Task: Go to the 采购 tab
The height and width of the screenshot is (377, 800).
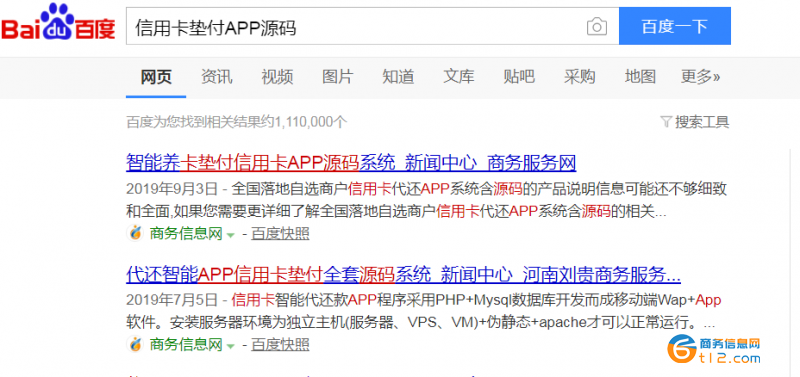Action: 580,77
